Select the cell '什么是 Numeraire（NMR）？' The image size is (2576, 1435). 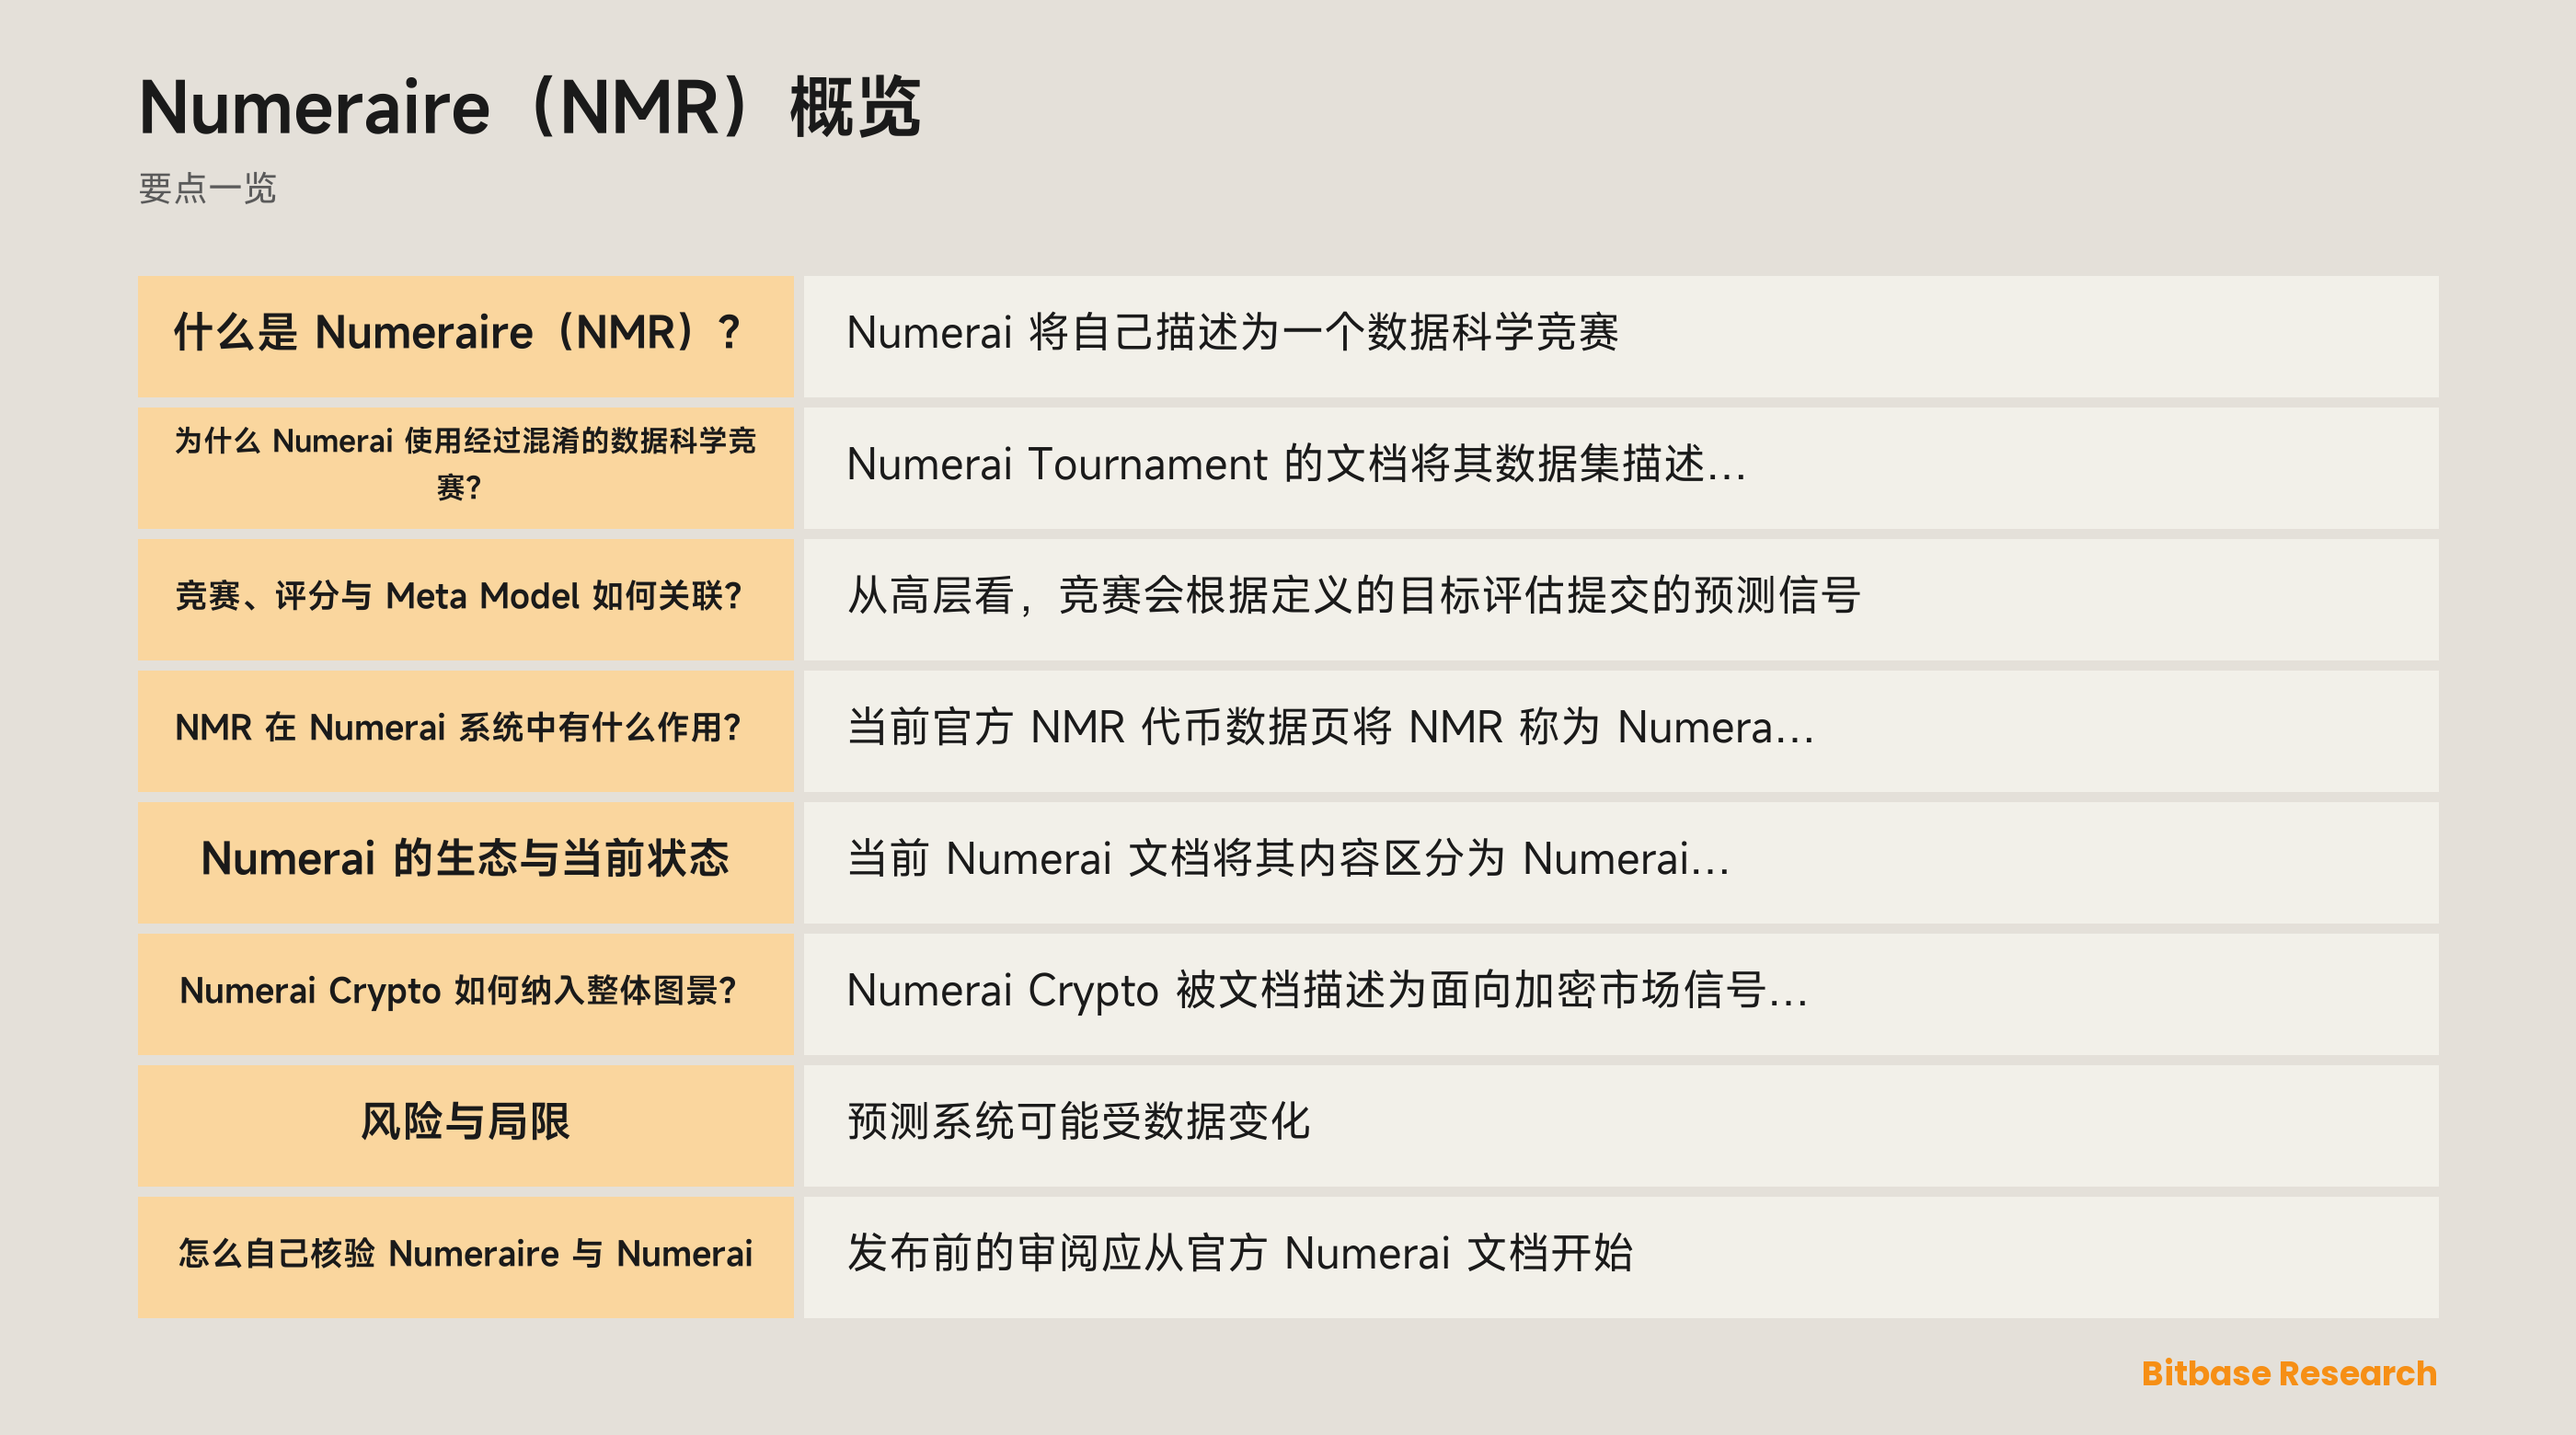(x=465, y=337)
